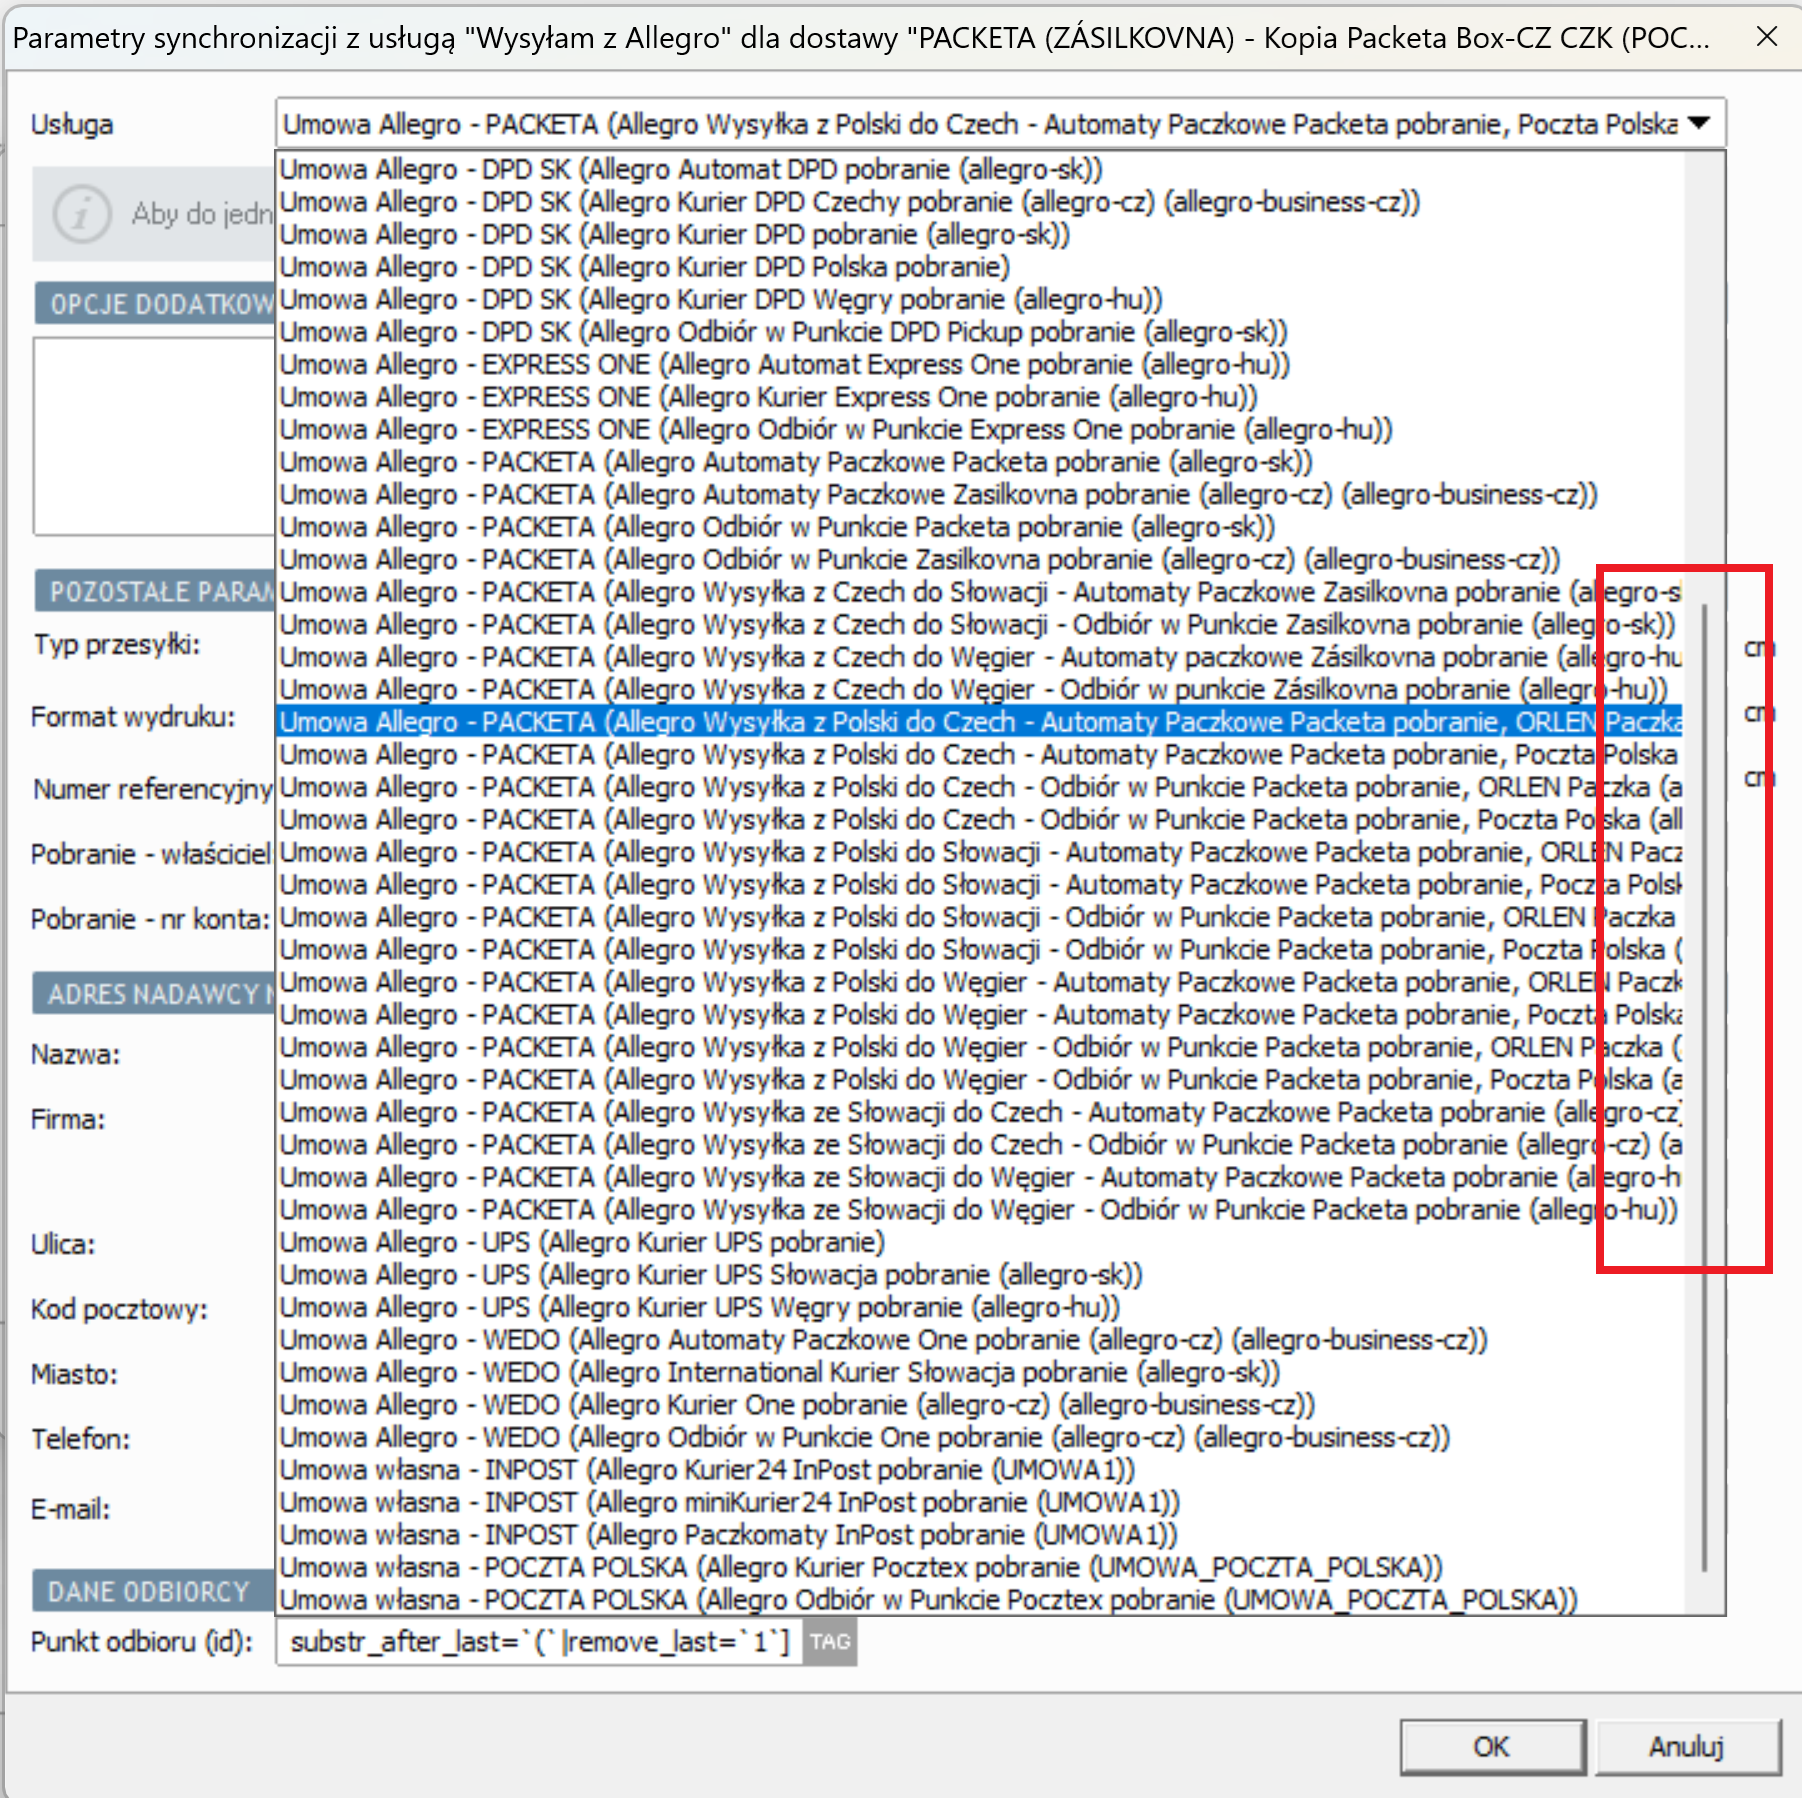The width and height of the screenshot is (1802, 1798).
Task: Click the TAG icon beside Punkt odbioru
Action: tap(829, 1642)
